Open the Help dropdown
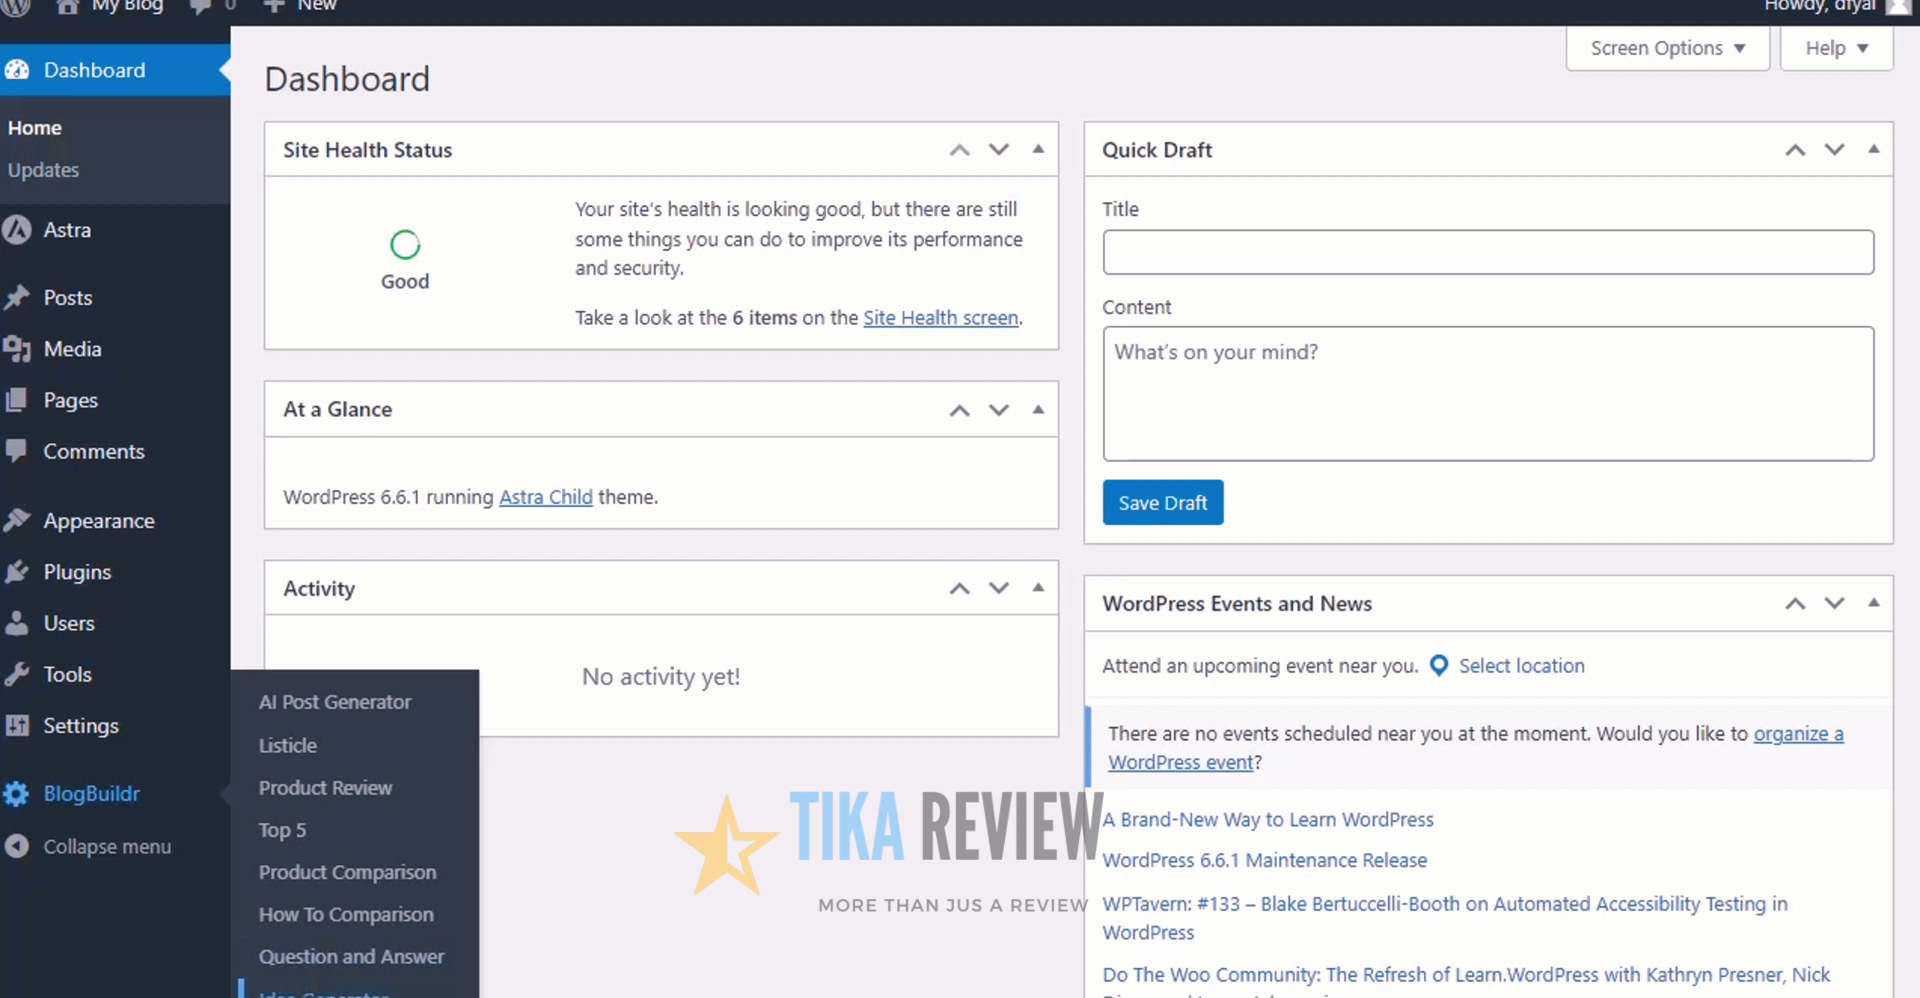1920x998 pixels. coord(1837,48)
